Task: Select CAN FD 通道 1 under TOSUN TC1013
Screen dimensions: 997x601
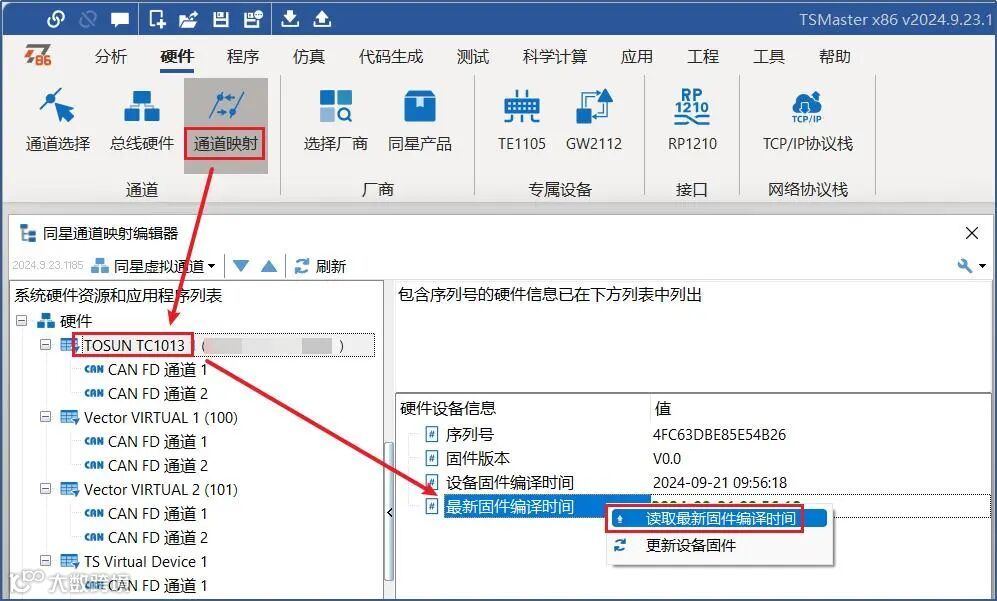Action: [x=146, y=370]
